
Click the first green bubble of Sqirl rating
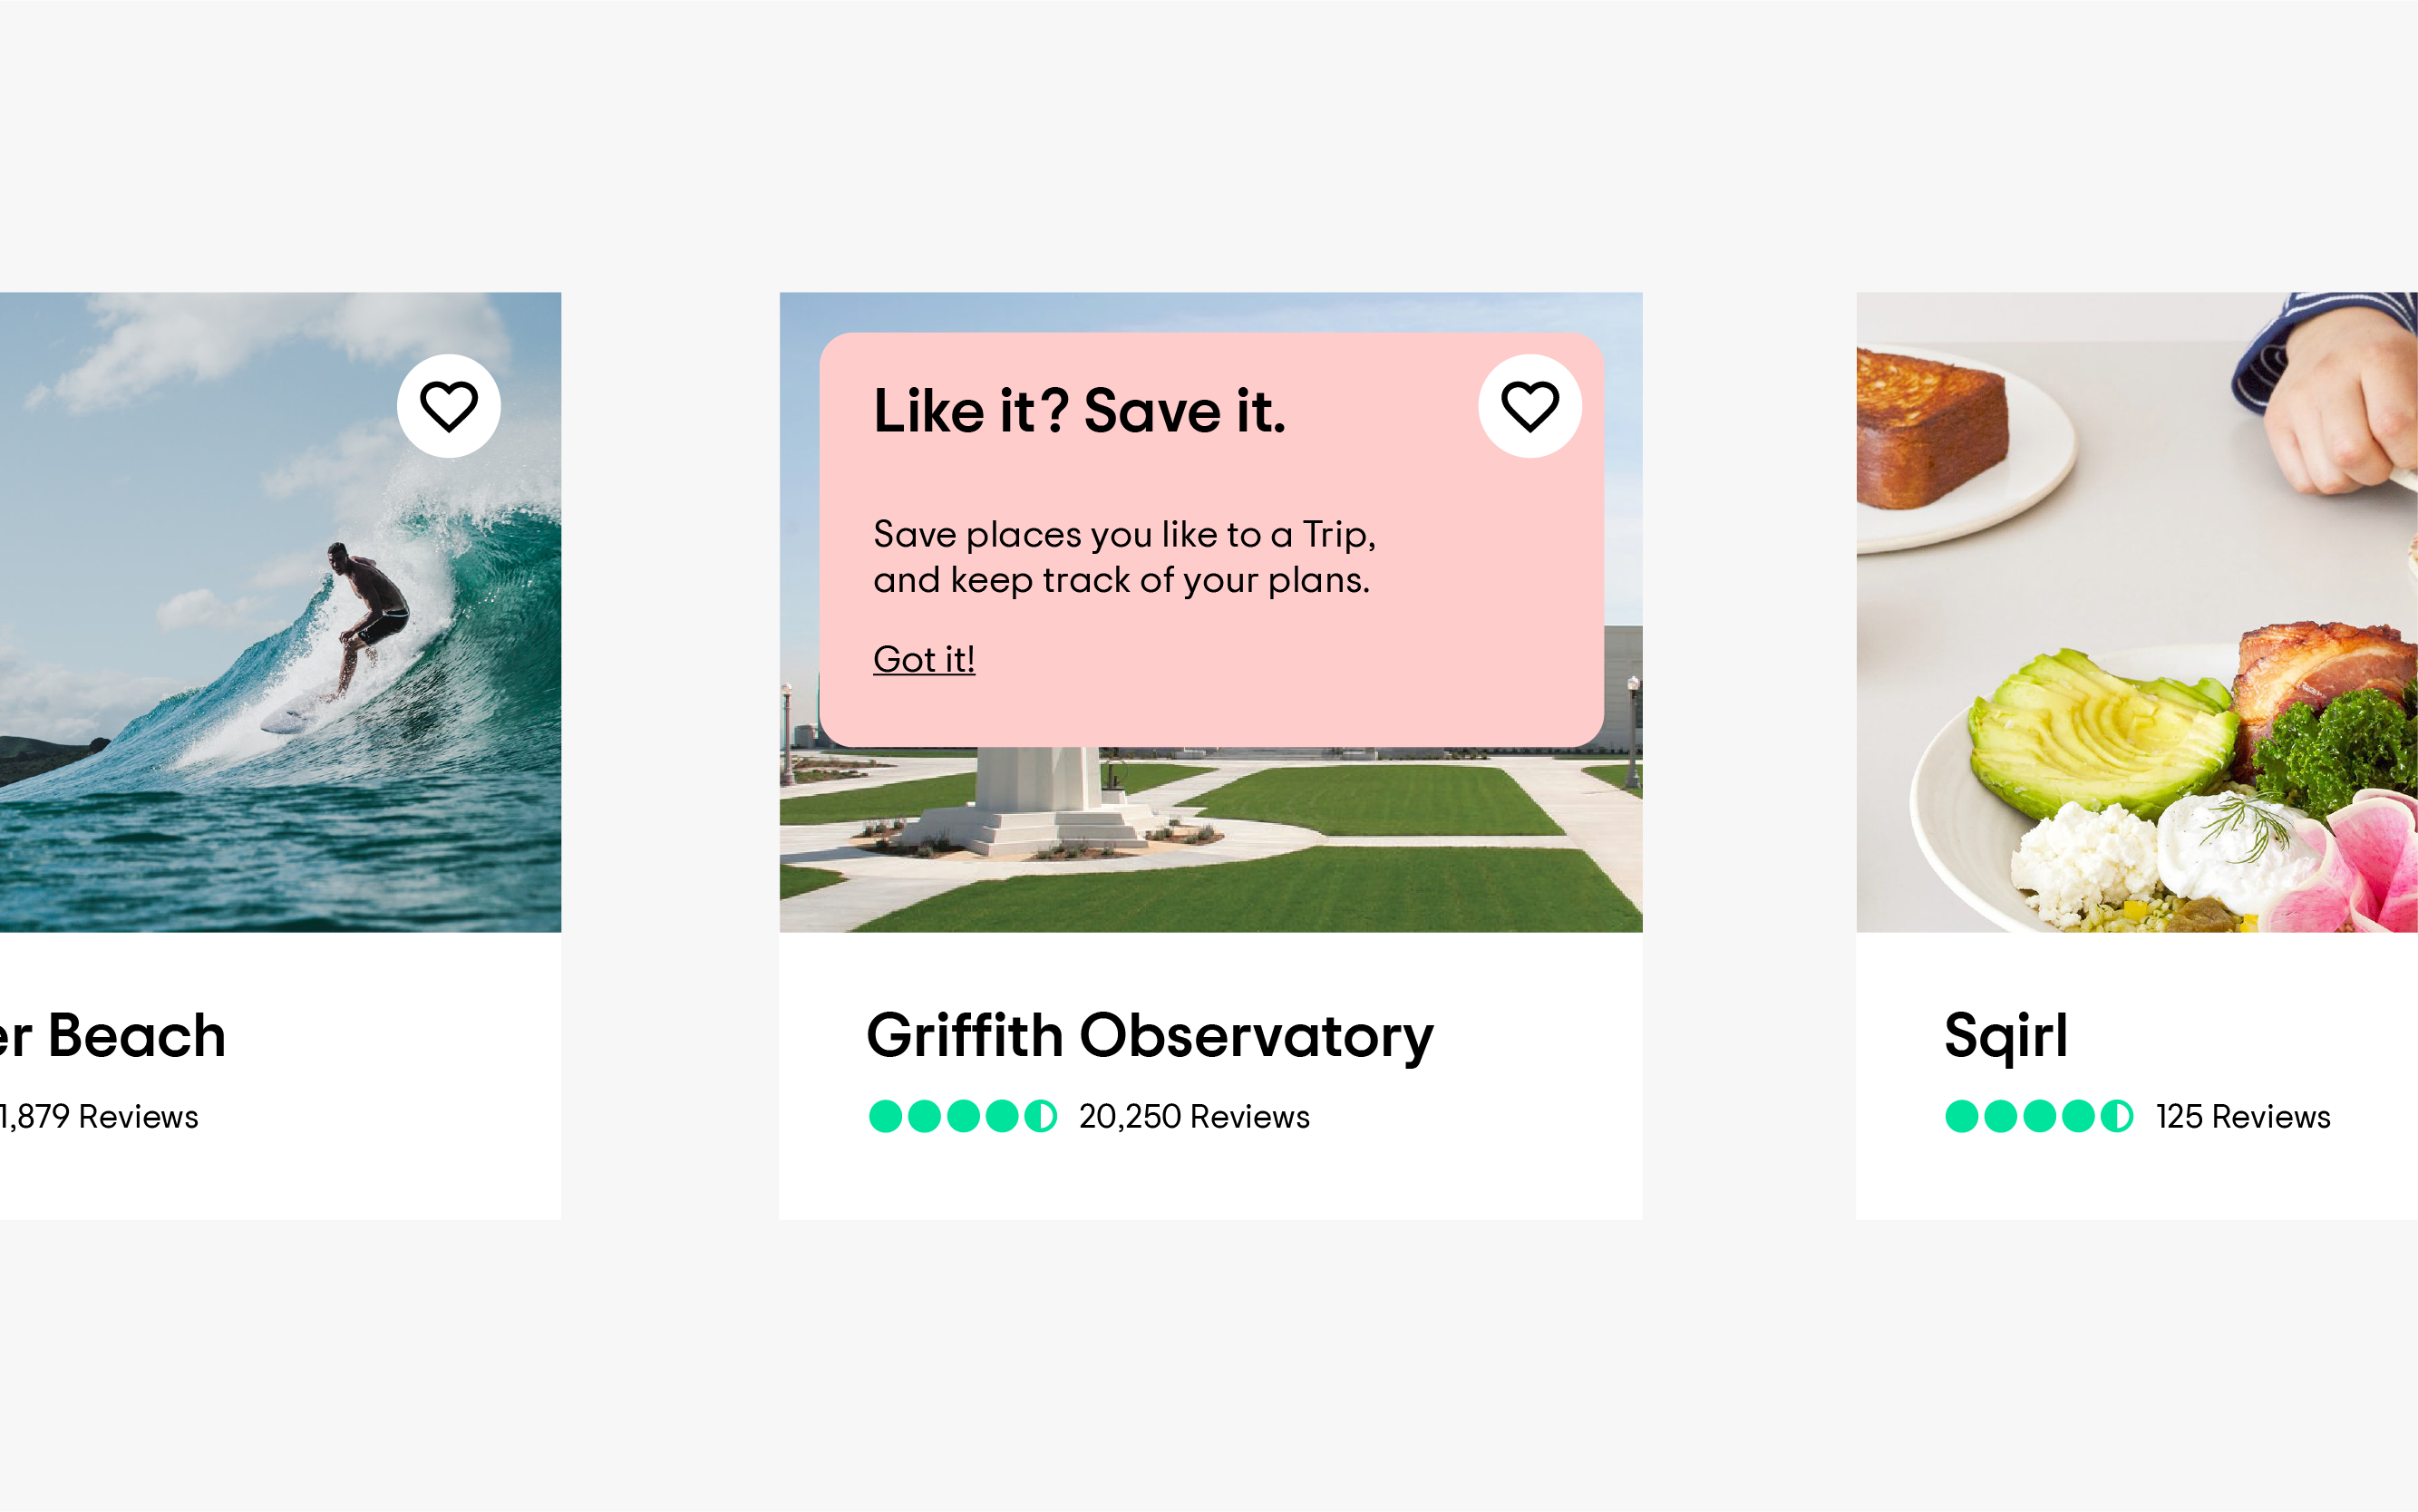1961,1116
